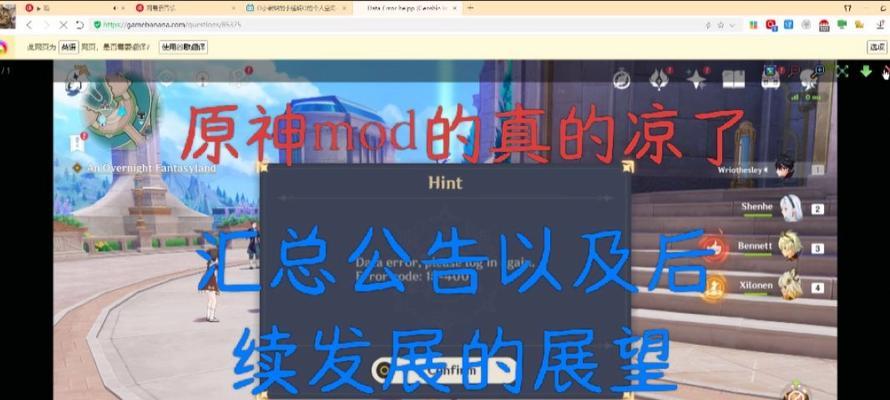Screen dimensions: 890x400
Task: Open the red-roofed shop extension icon
Action: [824, 25]
